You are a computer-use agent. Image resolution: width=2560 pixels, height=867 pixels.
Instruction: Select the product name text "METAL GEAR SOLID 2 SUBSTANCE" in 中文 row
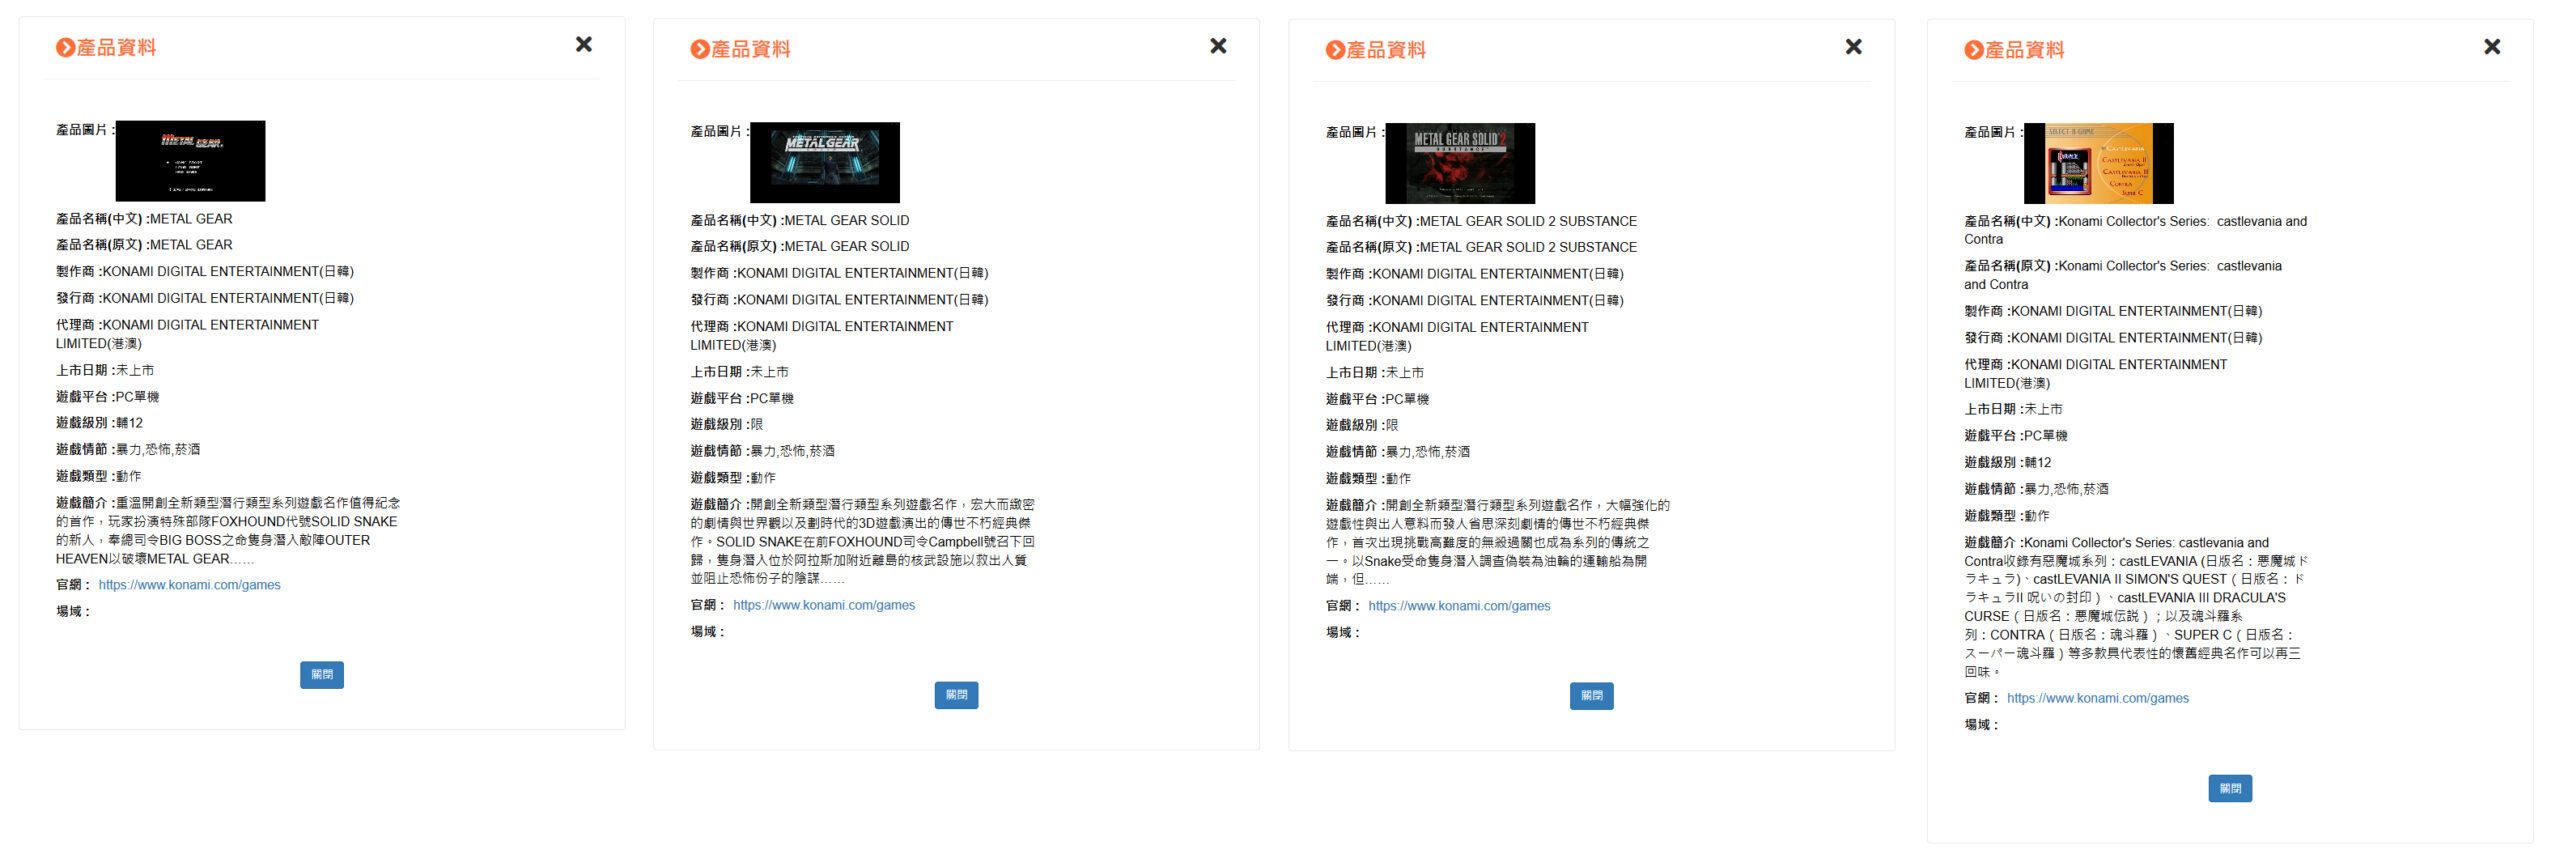tap(1528, 222)
